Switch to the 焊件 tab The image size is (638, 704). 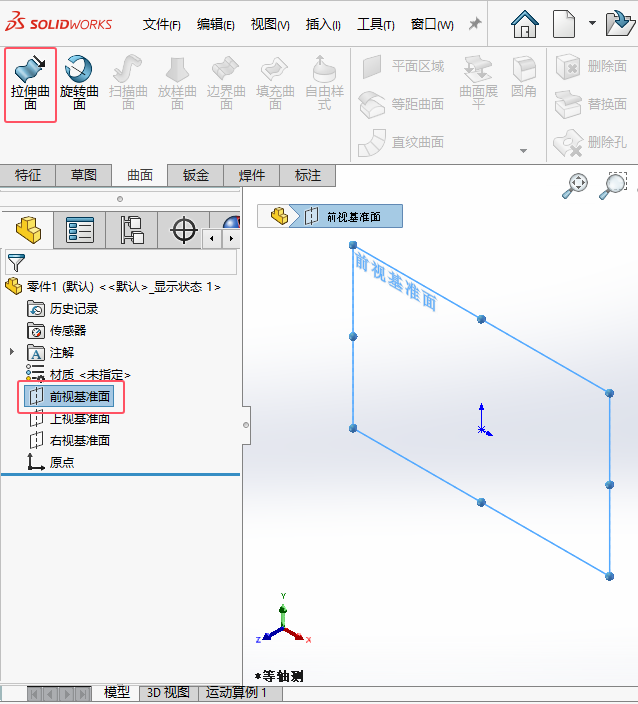click(x=251, y=175)
